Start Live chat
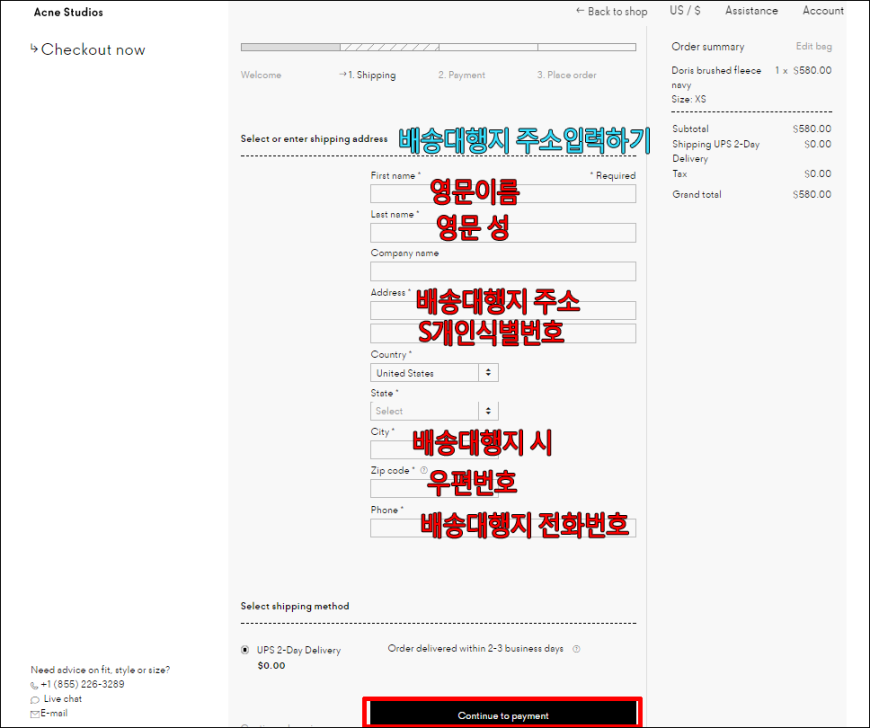The image size is (870, 728). pyautogui.click(x=63, y=699)
